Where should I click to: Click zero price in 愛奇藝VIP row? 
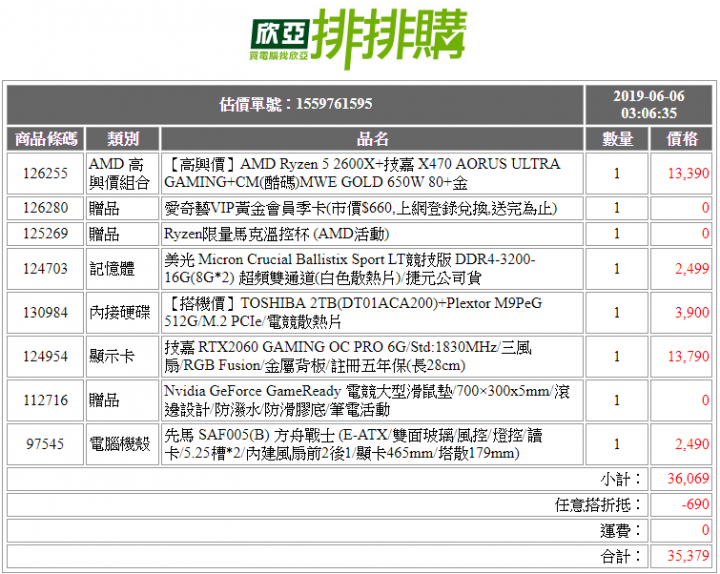pos(705,208)
